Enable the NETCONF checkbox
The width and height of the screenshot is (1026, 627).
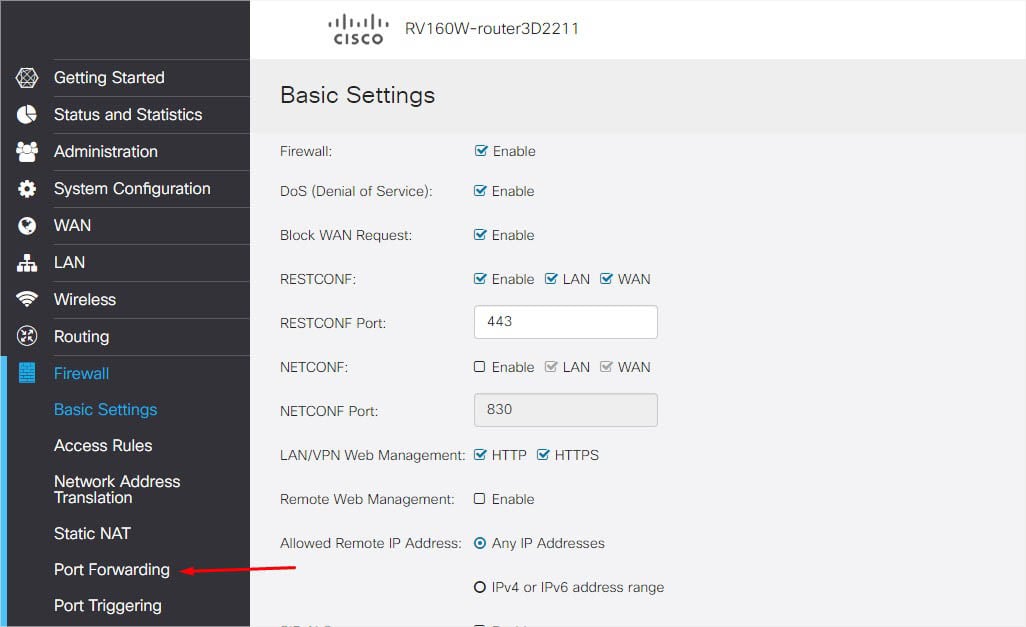(480, 367)
